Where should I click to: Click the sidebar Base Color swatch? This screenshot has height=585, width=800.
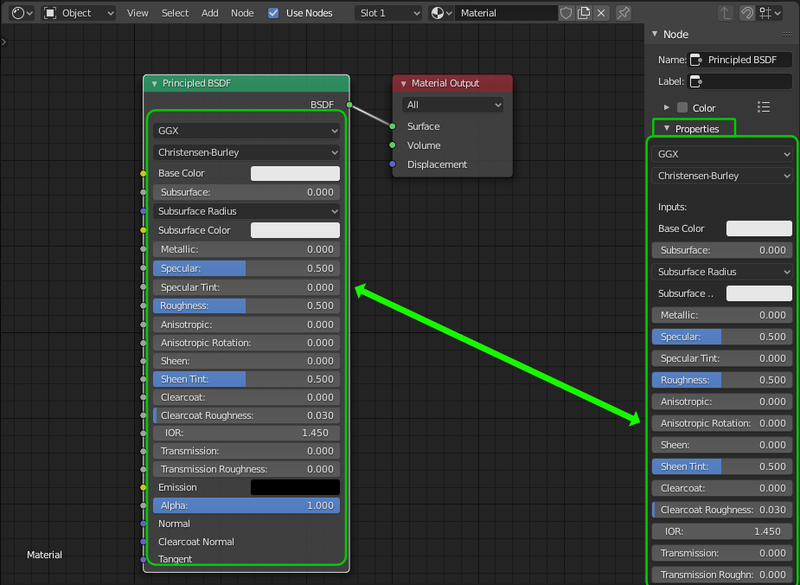tap(759, 228)
